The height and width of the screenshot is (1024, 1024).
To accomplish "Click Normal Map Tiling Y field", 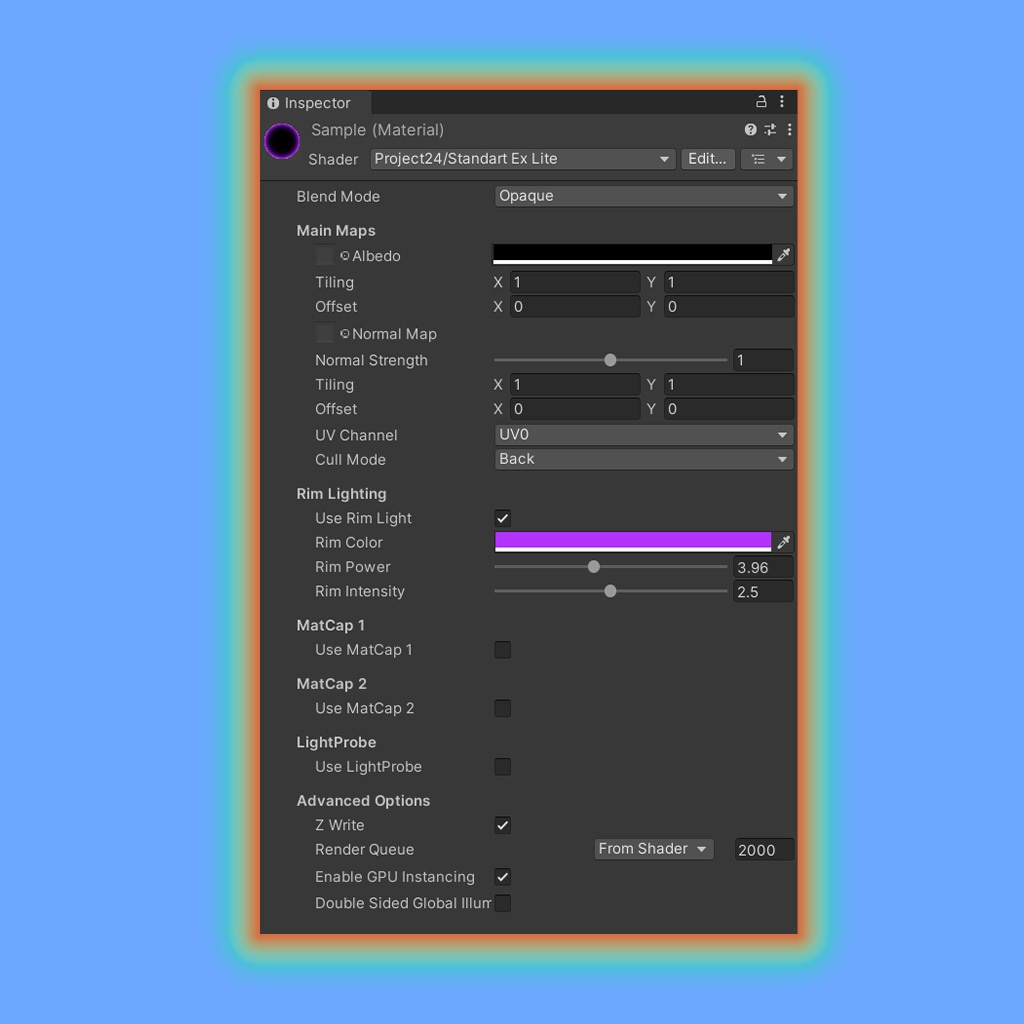I will (729, 385).
